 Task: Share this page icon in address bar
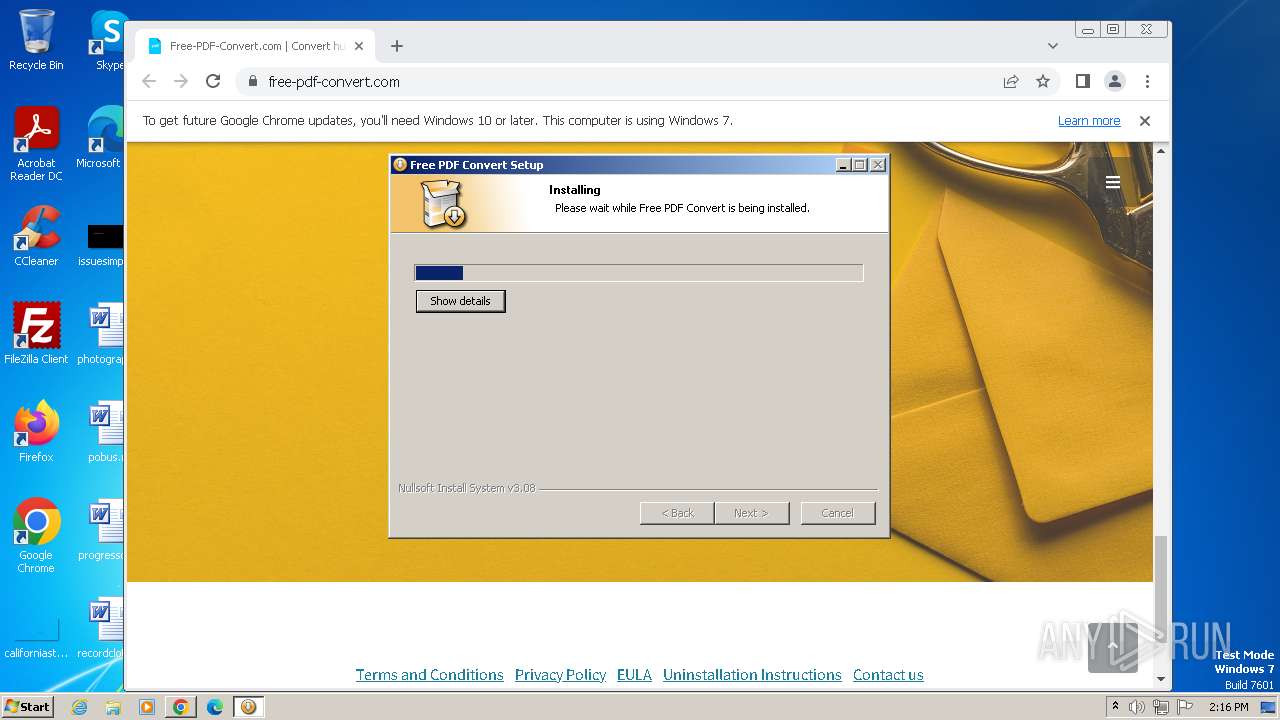click(x=1011, y=82)
